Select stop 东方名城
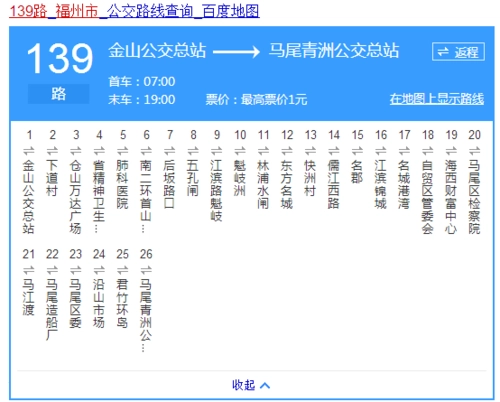 coord(287,184)
